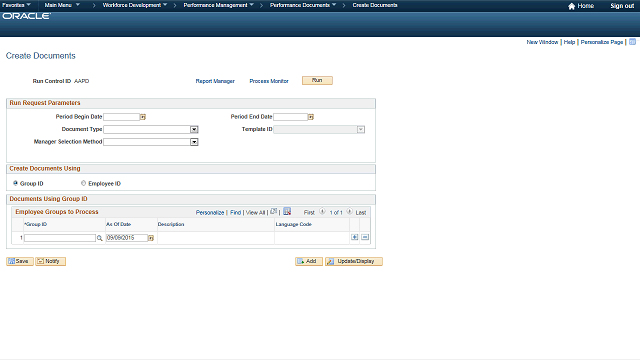Show previous row arrow in grid
The height and width of the screenshot is (360, 640).
coord(322,212)
